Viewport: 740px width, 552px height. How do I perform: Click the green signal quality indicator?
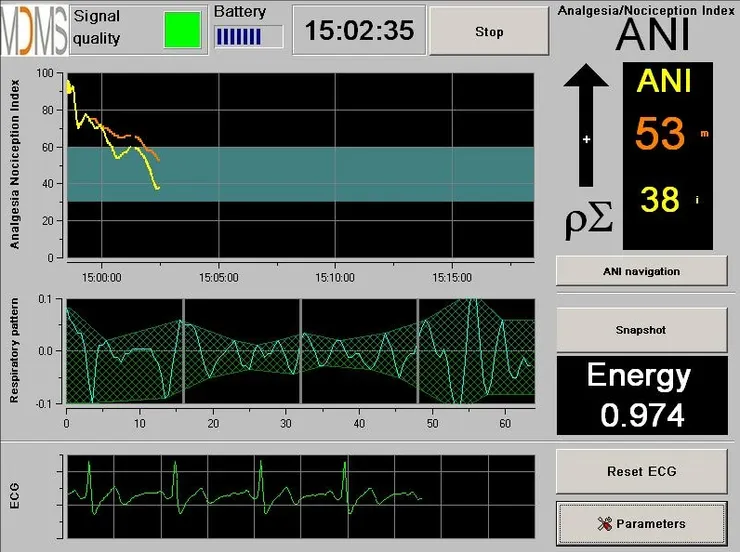tap(182, 30)
